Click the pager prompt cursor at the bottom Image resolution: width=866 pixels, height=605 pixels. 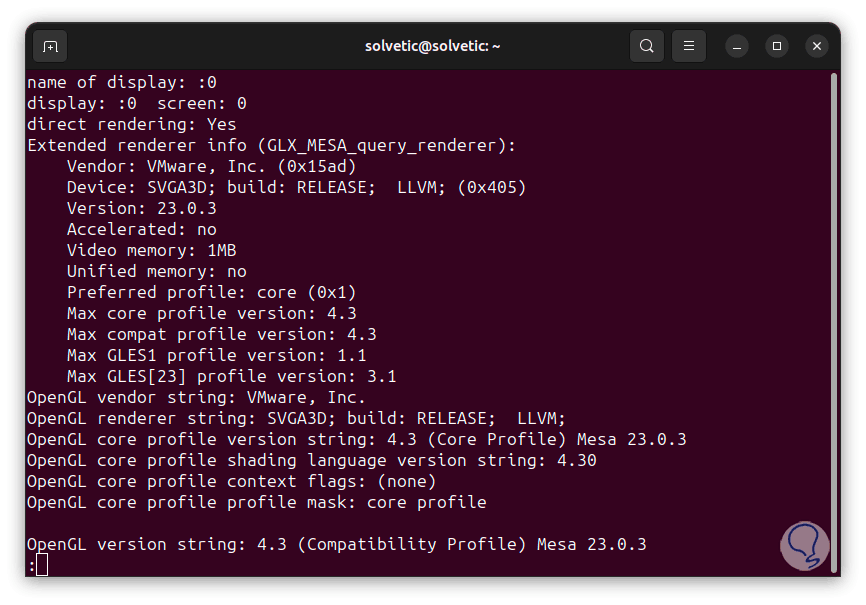click(x=41, y=565)
